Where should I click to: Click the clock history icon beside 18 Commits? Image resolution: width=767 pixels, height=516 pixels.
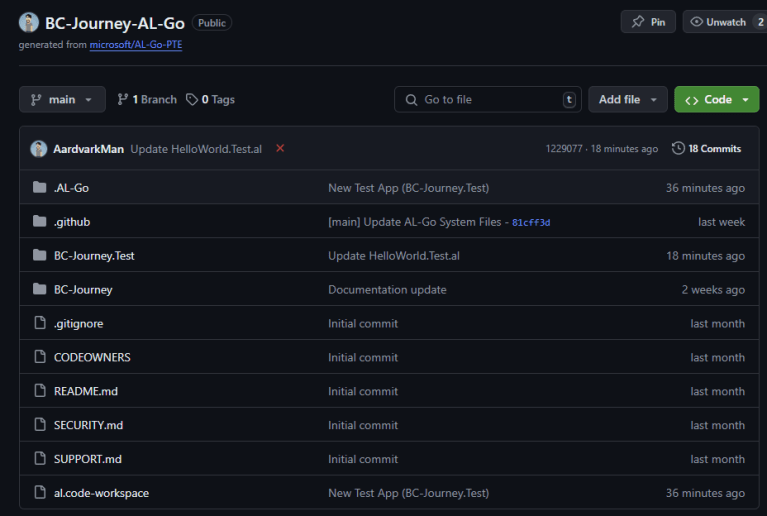point(678,148)
